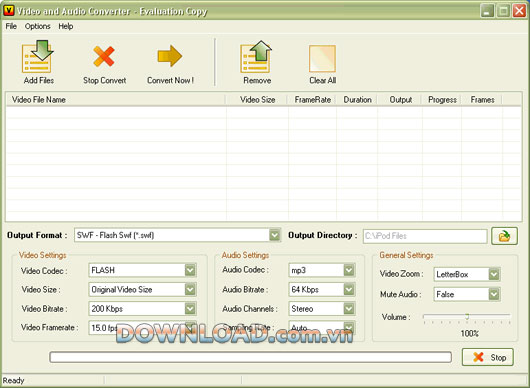The image size is (530, 388).
Task: Click the Progress column header
Action: [x=442, y=100]
